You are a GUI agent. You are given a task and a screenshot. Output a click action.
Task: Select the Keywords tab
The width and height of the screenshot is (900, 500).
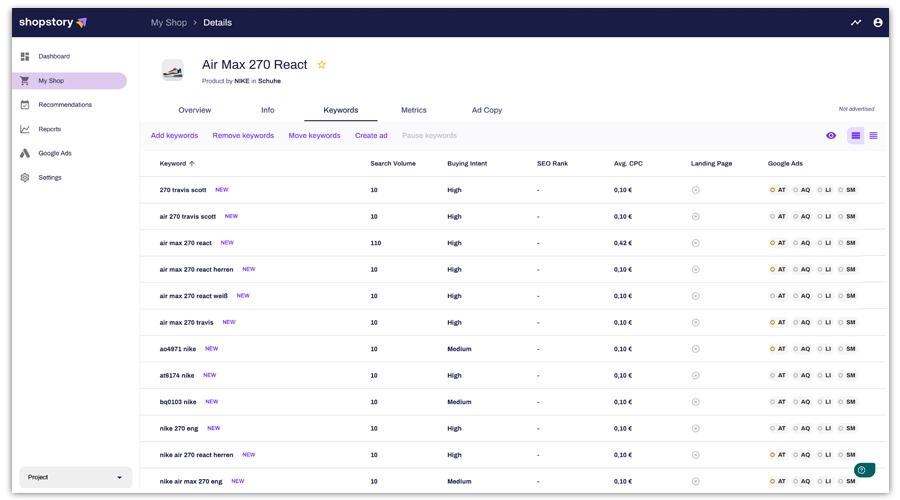point(340,110)
